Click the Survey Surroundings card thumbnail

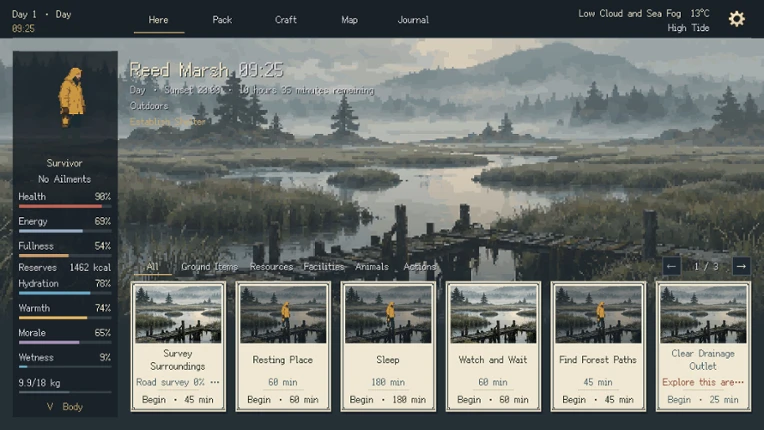pyautogui.click(x=178, y=314)
